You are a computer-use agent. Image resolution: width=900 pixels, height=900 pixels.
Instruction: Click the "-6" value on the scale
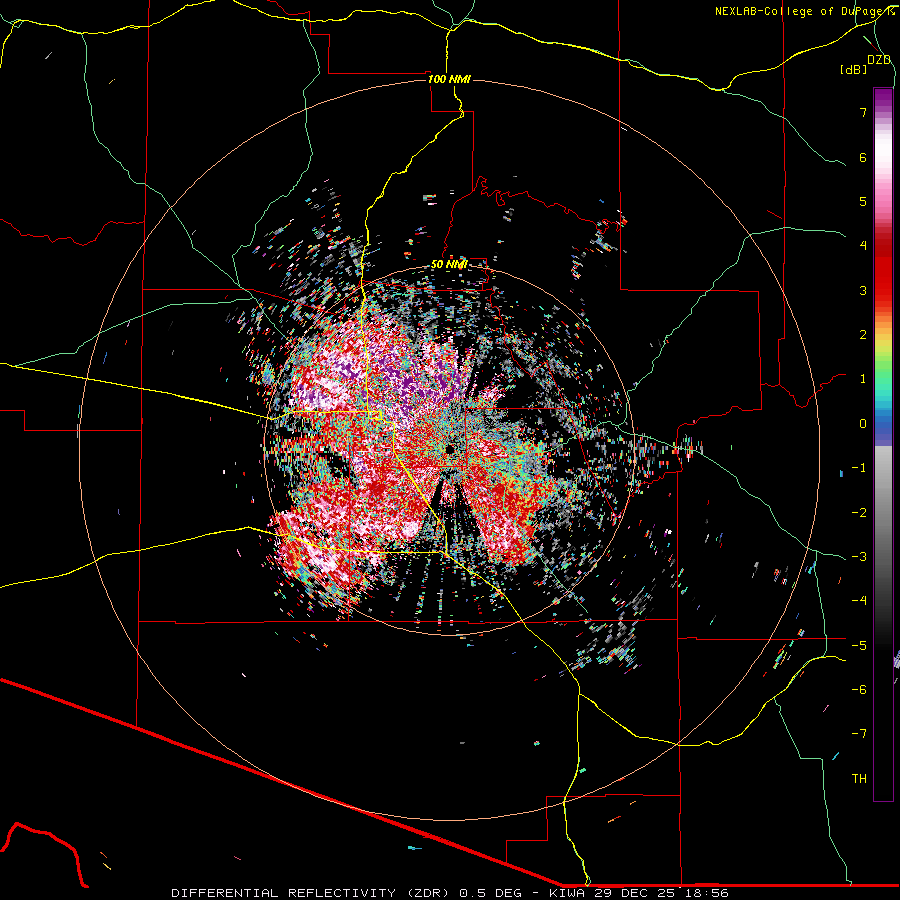coord(859,690)
